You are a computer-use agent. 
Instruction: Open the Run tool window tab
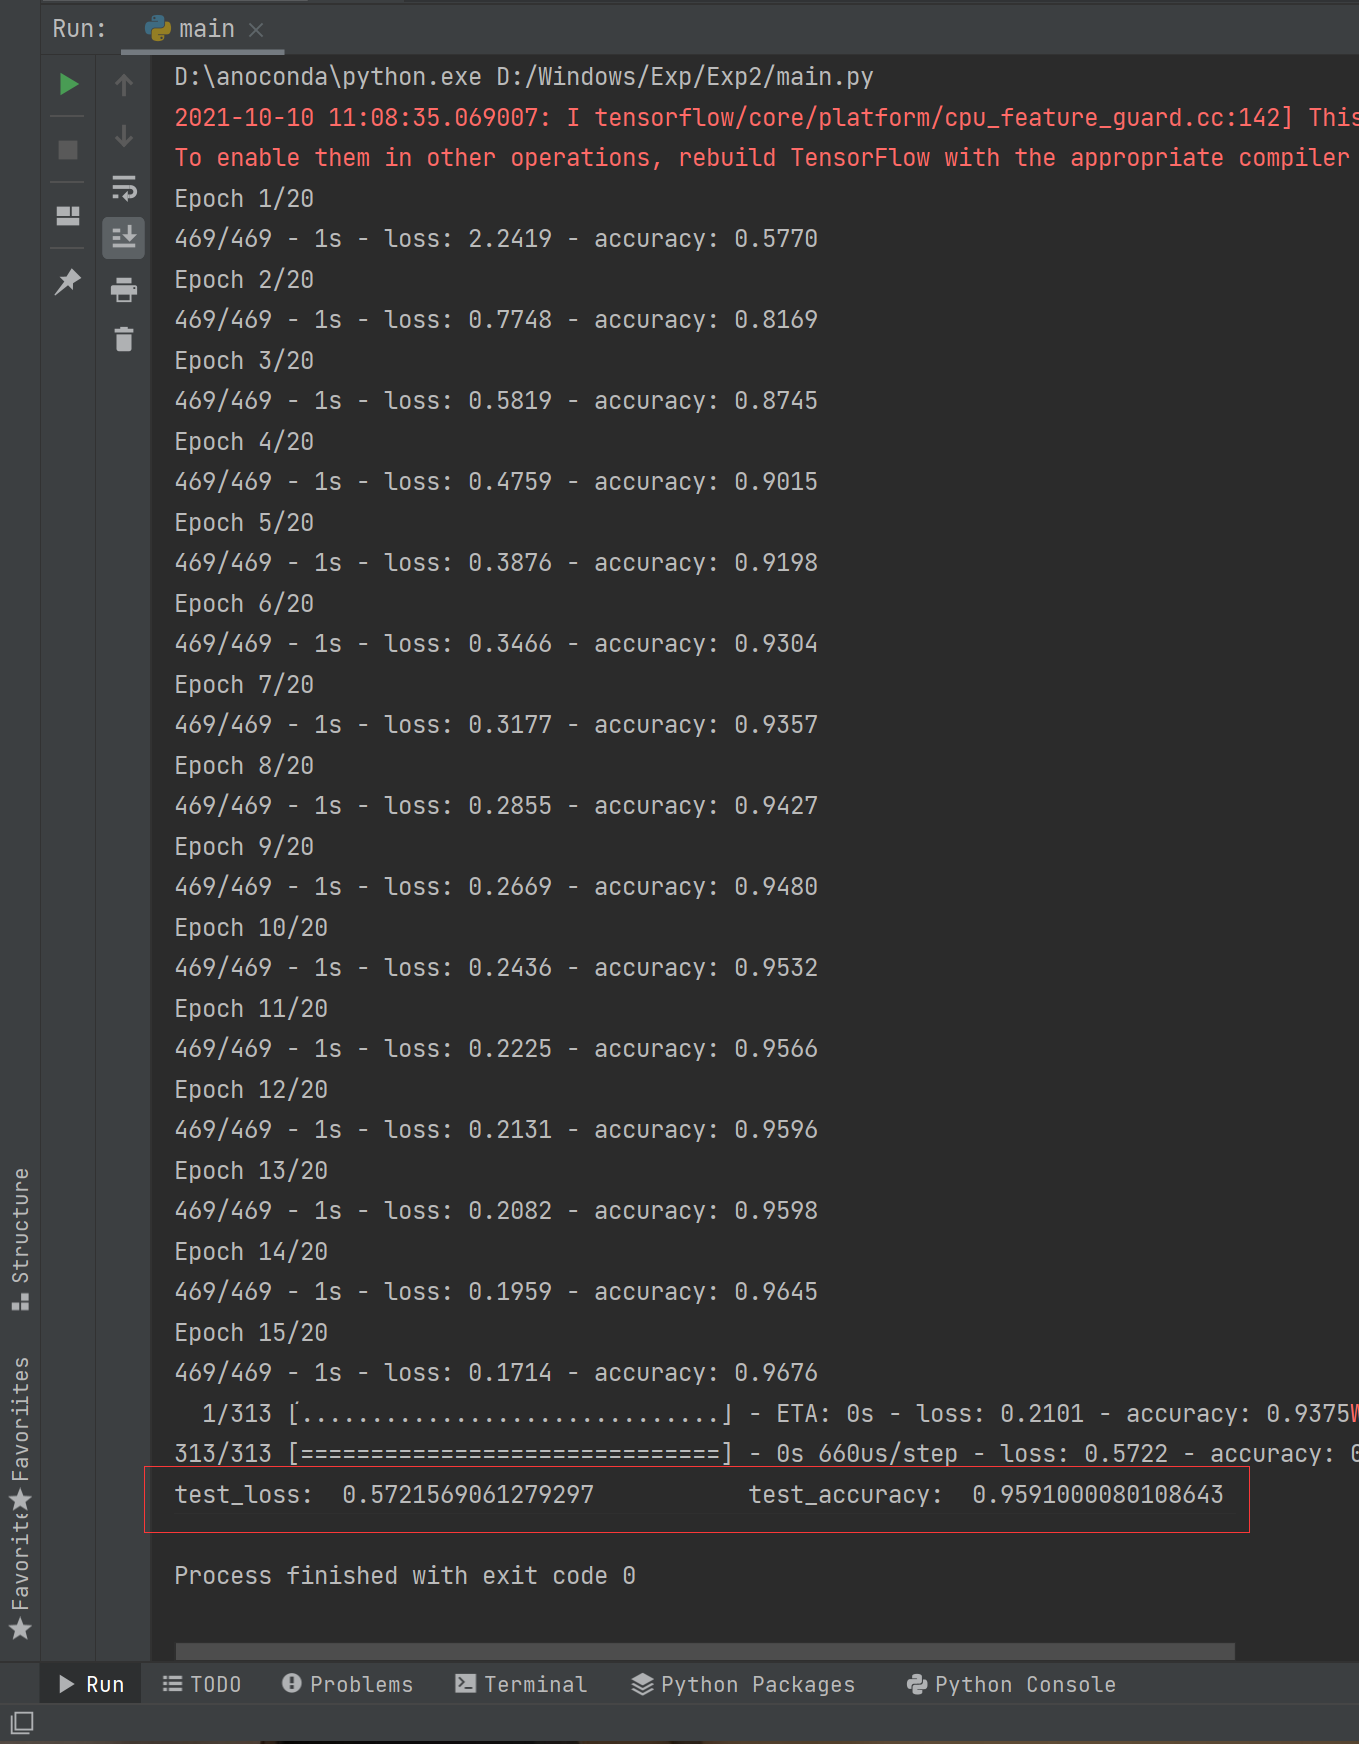pyautogui.click(x=91, y=1684)
